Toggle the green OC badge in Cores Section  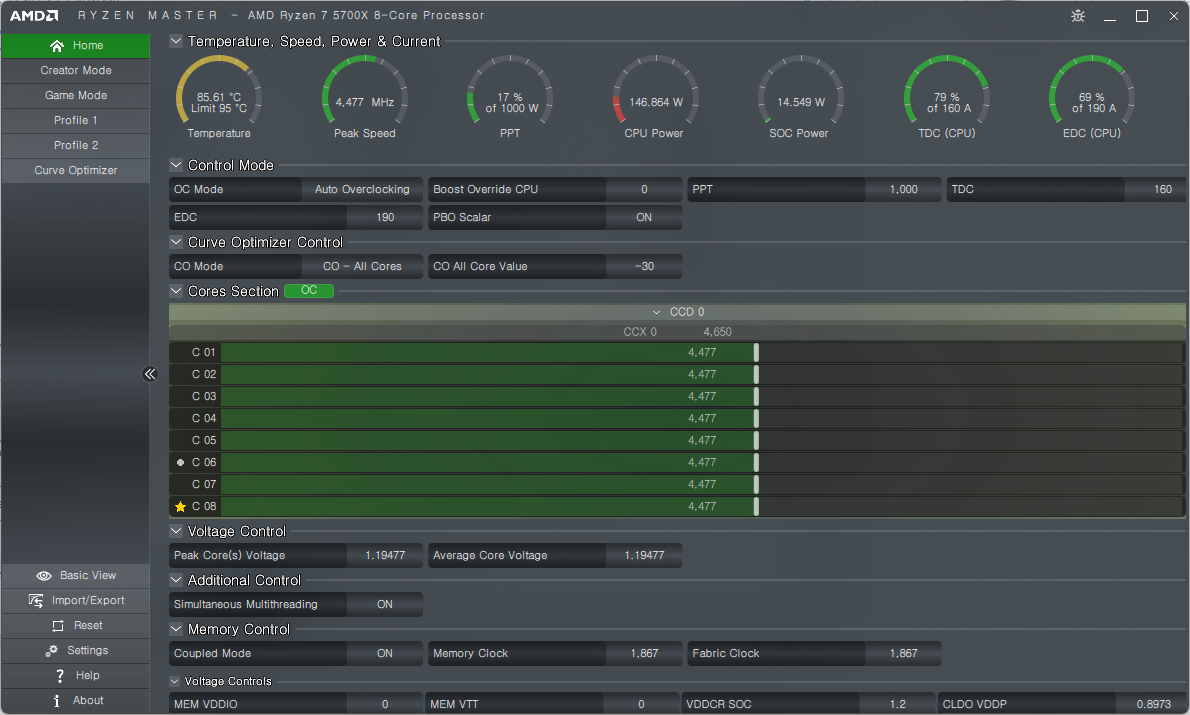[x=309, y=291]
